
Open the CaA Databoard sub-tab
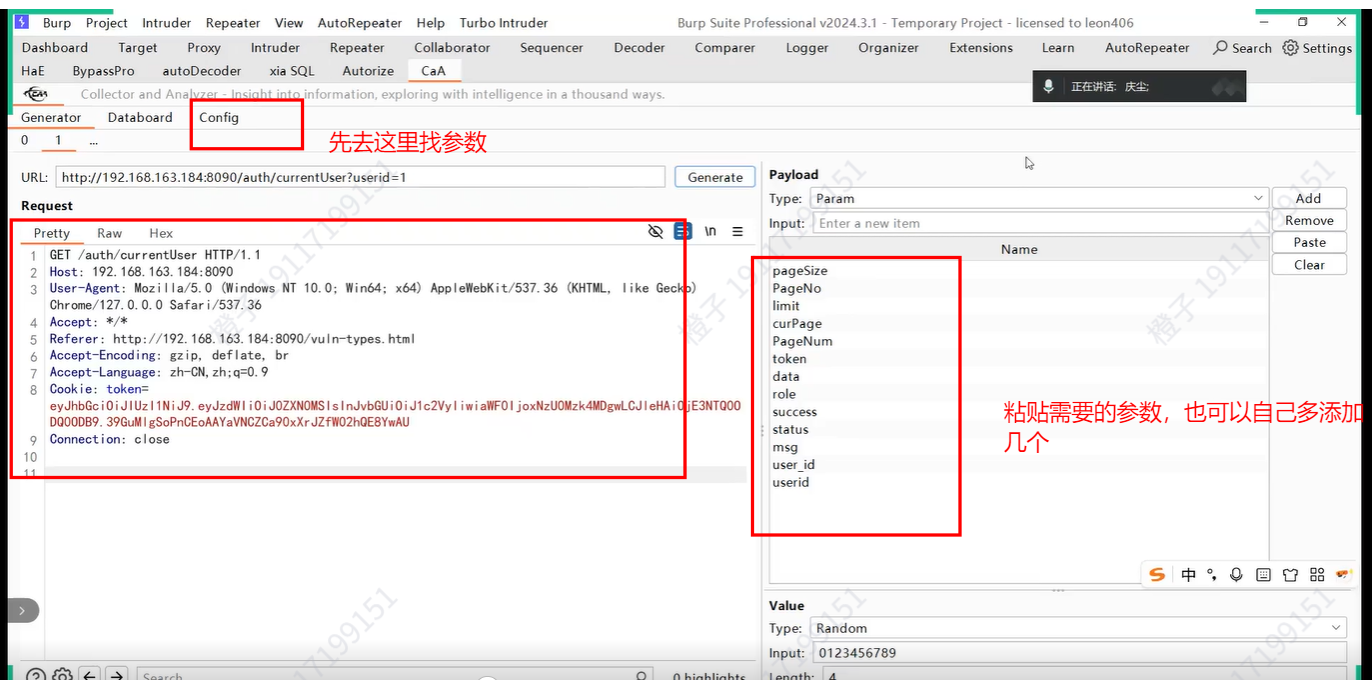click(x=140, y=117)
